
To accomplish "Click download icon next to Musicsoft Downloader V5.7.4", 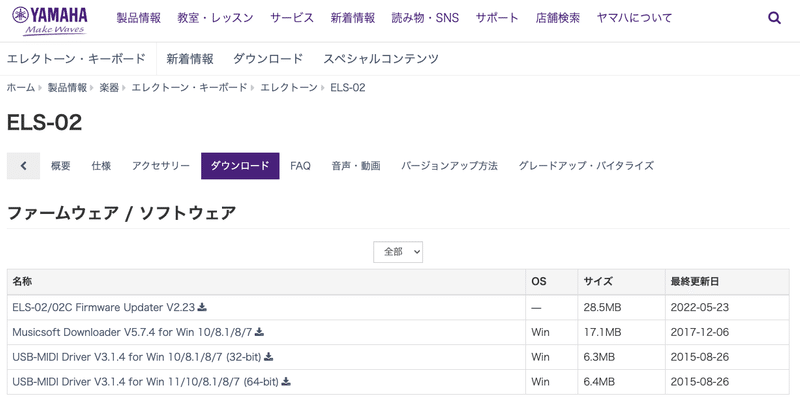I will click(x=259, y=332).
